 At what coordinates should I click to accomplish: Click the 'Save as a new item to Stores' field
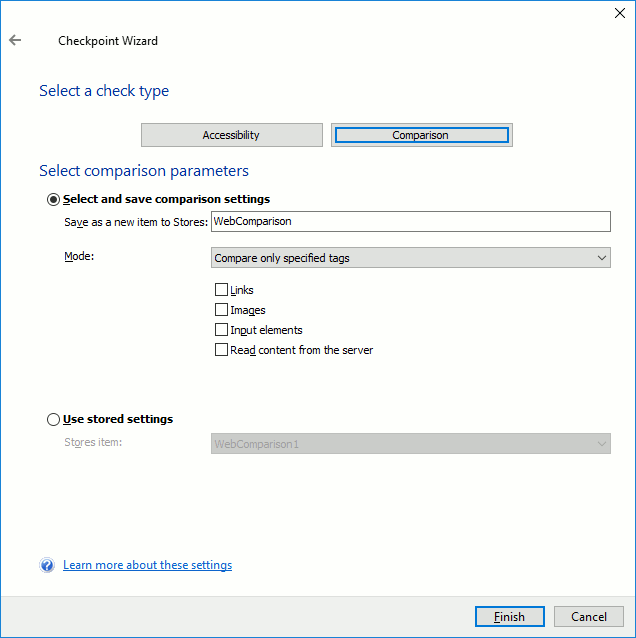point(411,221)
